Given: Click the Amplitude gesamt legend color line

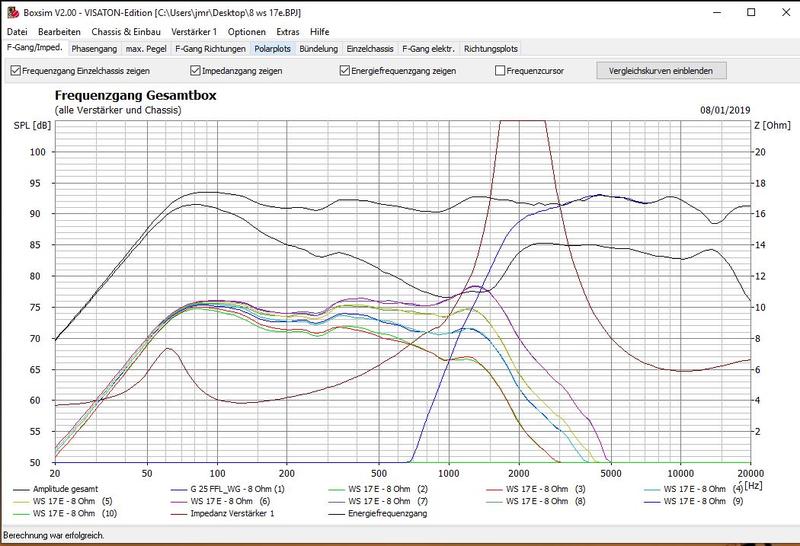Looking at the screenshot, I should 18,489.
